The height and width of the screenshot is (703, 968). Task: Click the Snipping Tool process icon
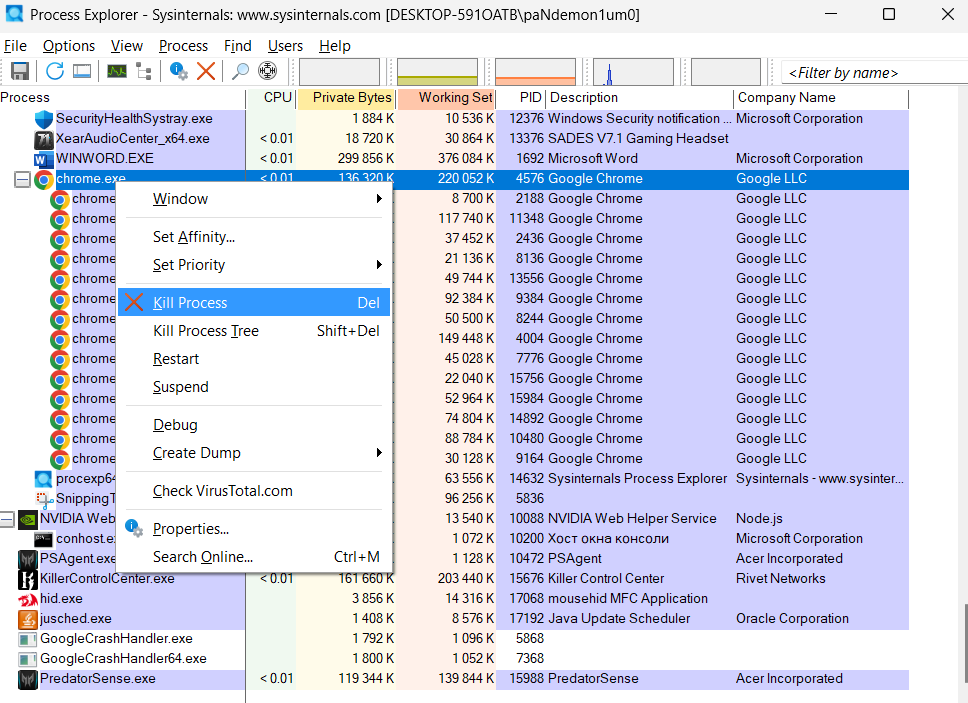point(44,499)
